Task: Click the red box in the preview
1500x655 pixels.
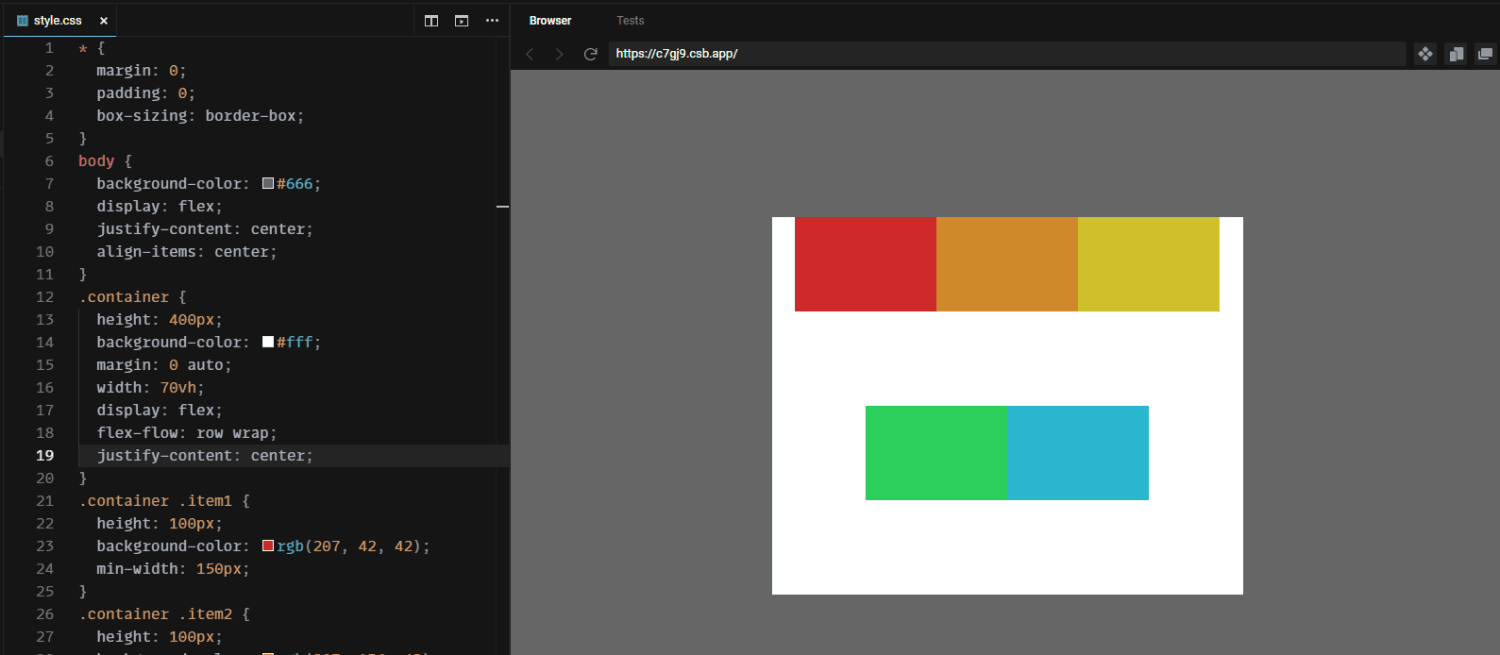Action: click(866, 264)
